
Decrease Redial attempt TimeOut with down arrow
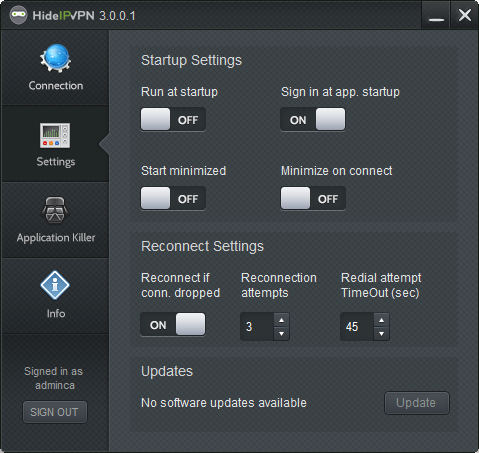tap(382, 334)
